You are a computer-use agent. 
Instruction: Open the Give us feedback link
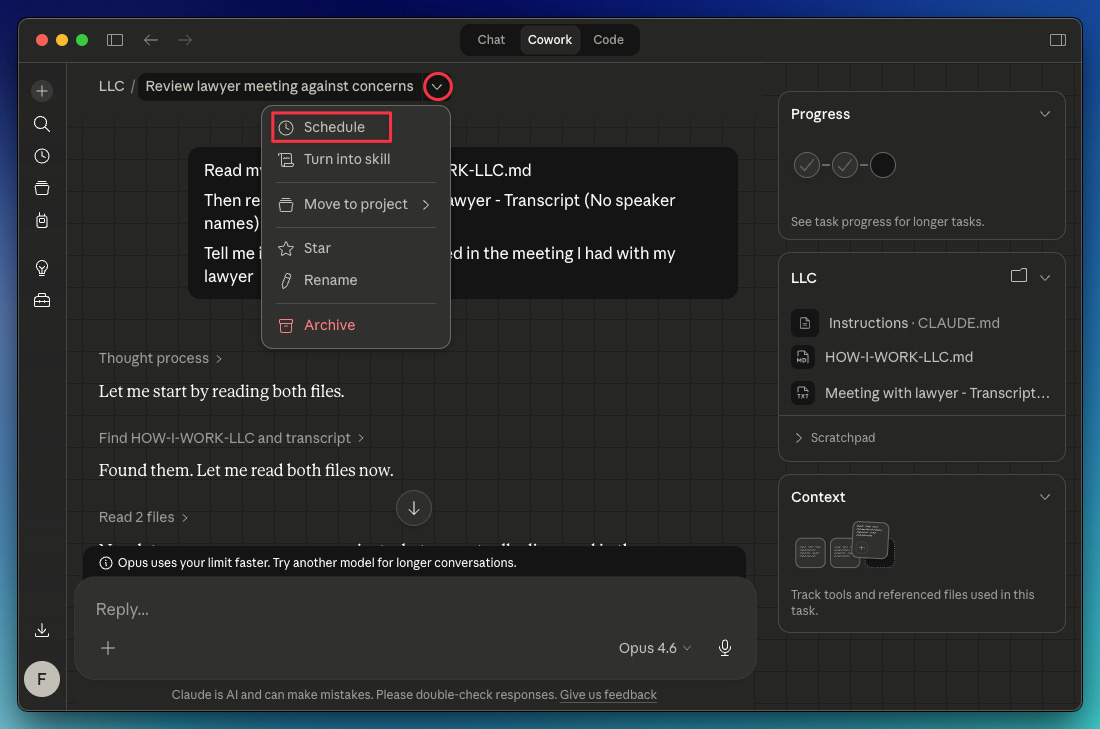[608, 695]
